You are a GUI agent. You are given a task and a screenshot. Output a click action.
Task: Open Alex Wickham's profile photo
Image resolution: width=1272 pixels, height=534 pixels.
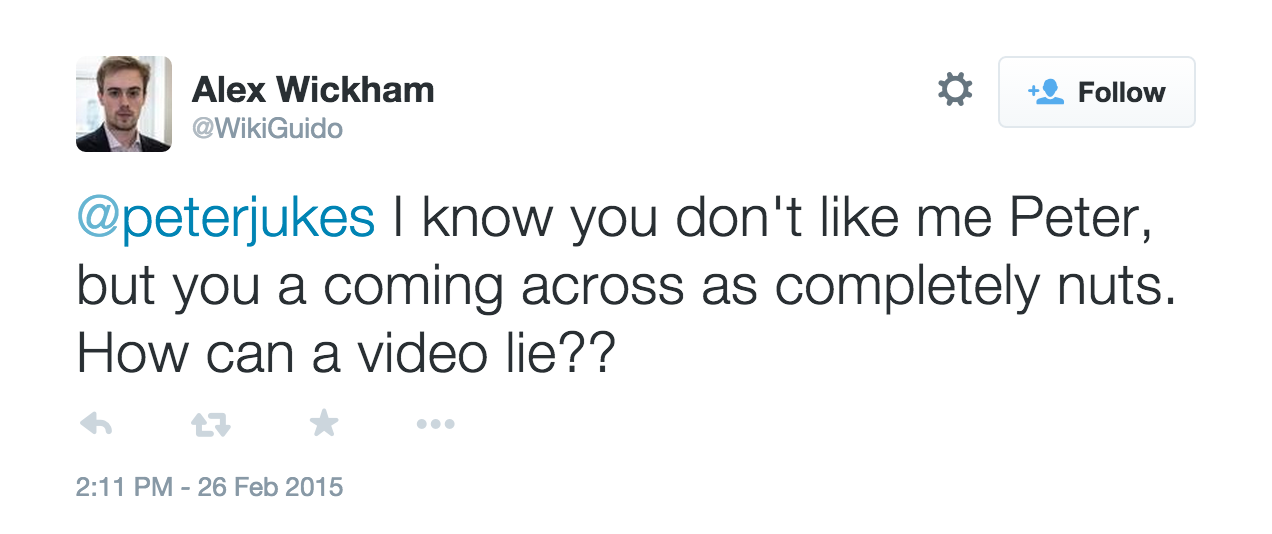pos(124,104)
